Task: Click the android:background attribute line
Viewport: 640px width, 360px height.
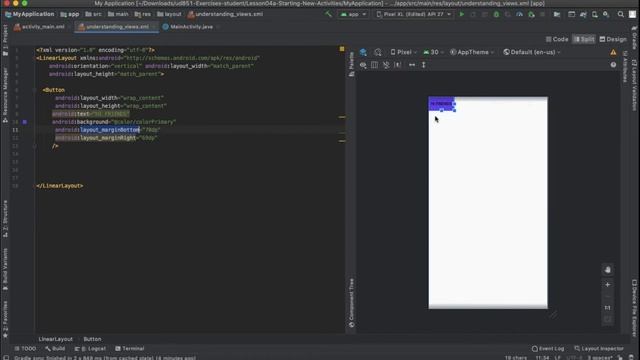Action: (114, 122)
